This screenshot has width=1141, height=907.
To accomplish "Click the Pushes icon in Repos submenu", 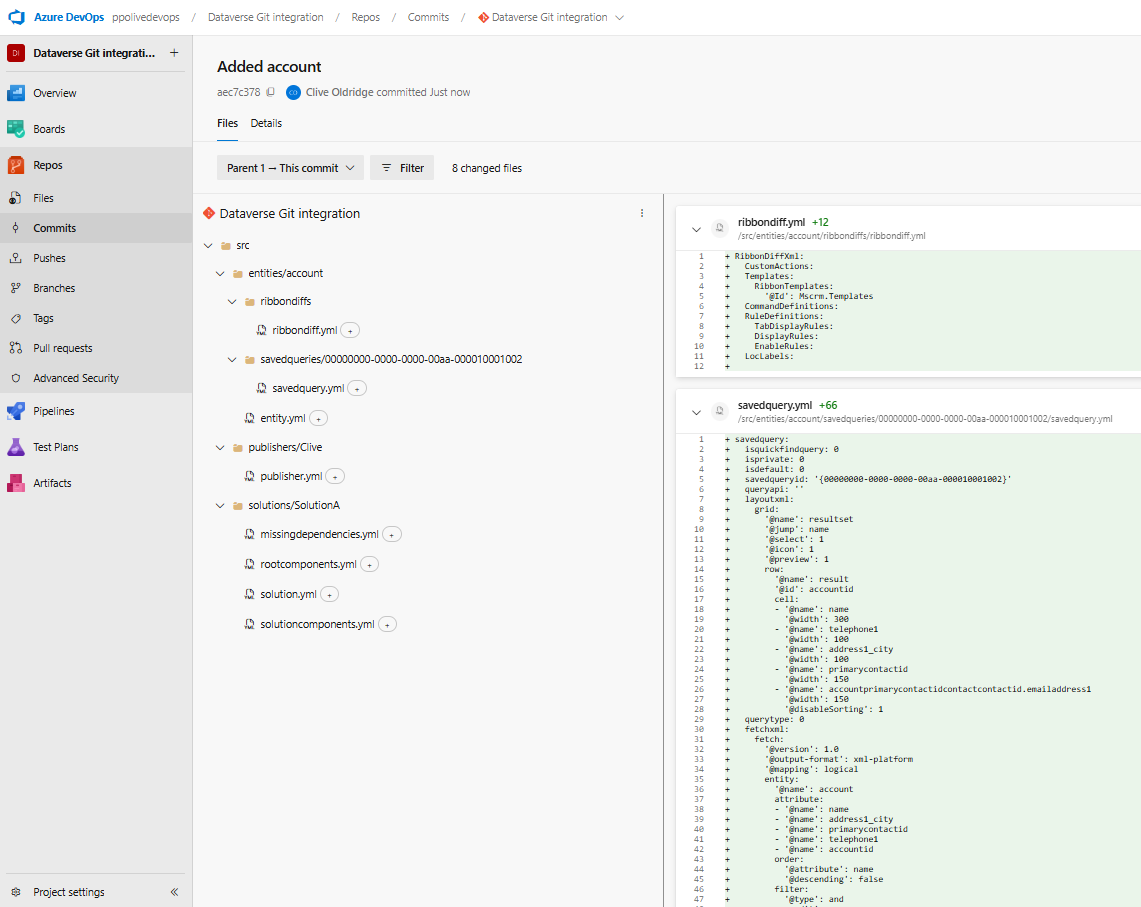I will 15,258.
